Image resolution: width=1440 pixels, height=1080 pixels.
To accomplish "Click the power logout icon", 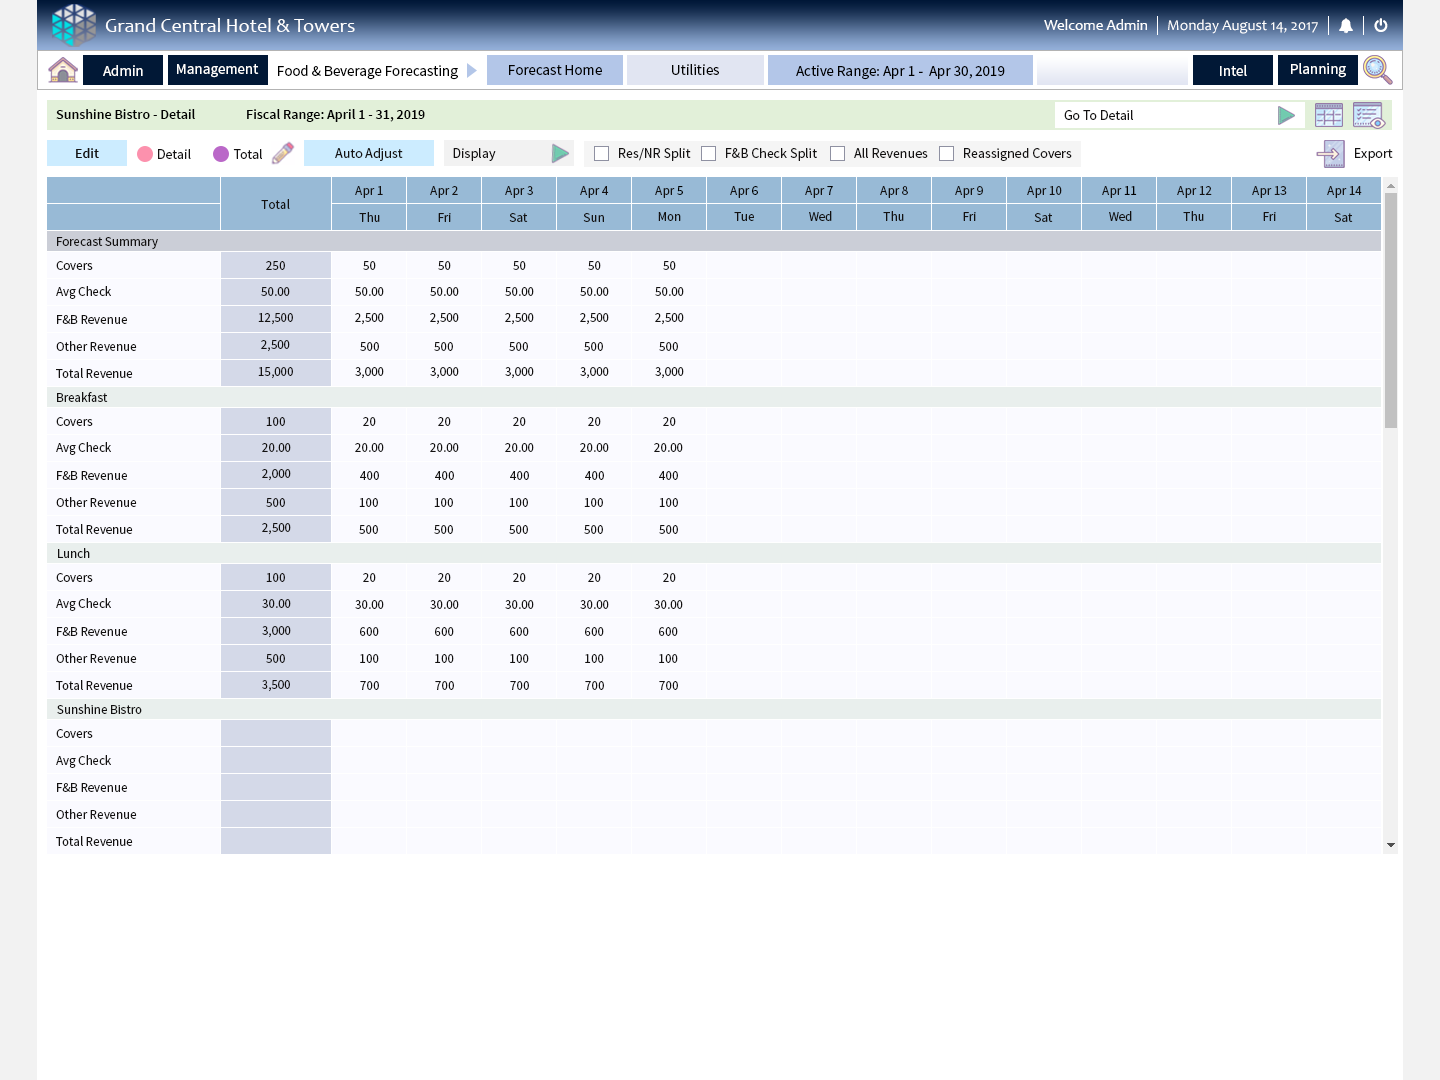I will tap(1381, 26).
